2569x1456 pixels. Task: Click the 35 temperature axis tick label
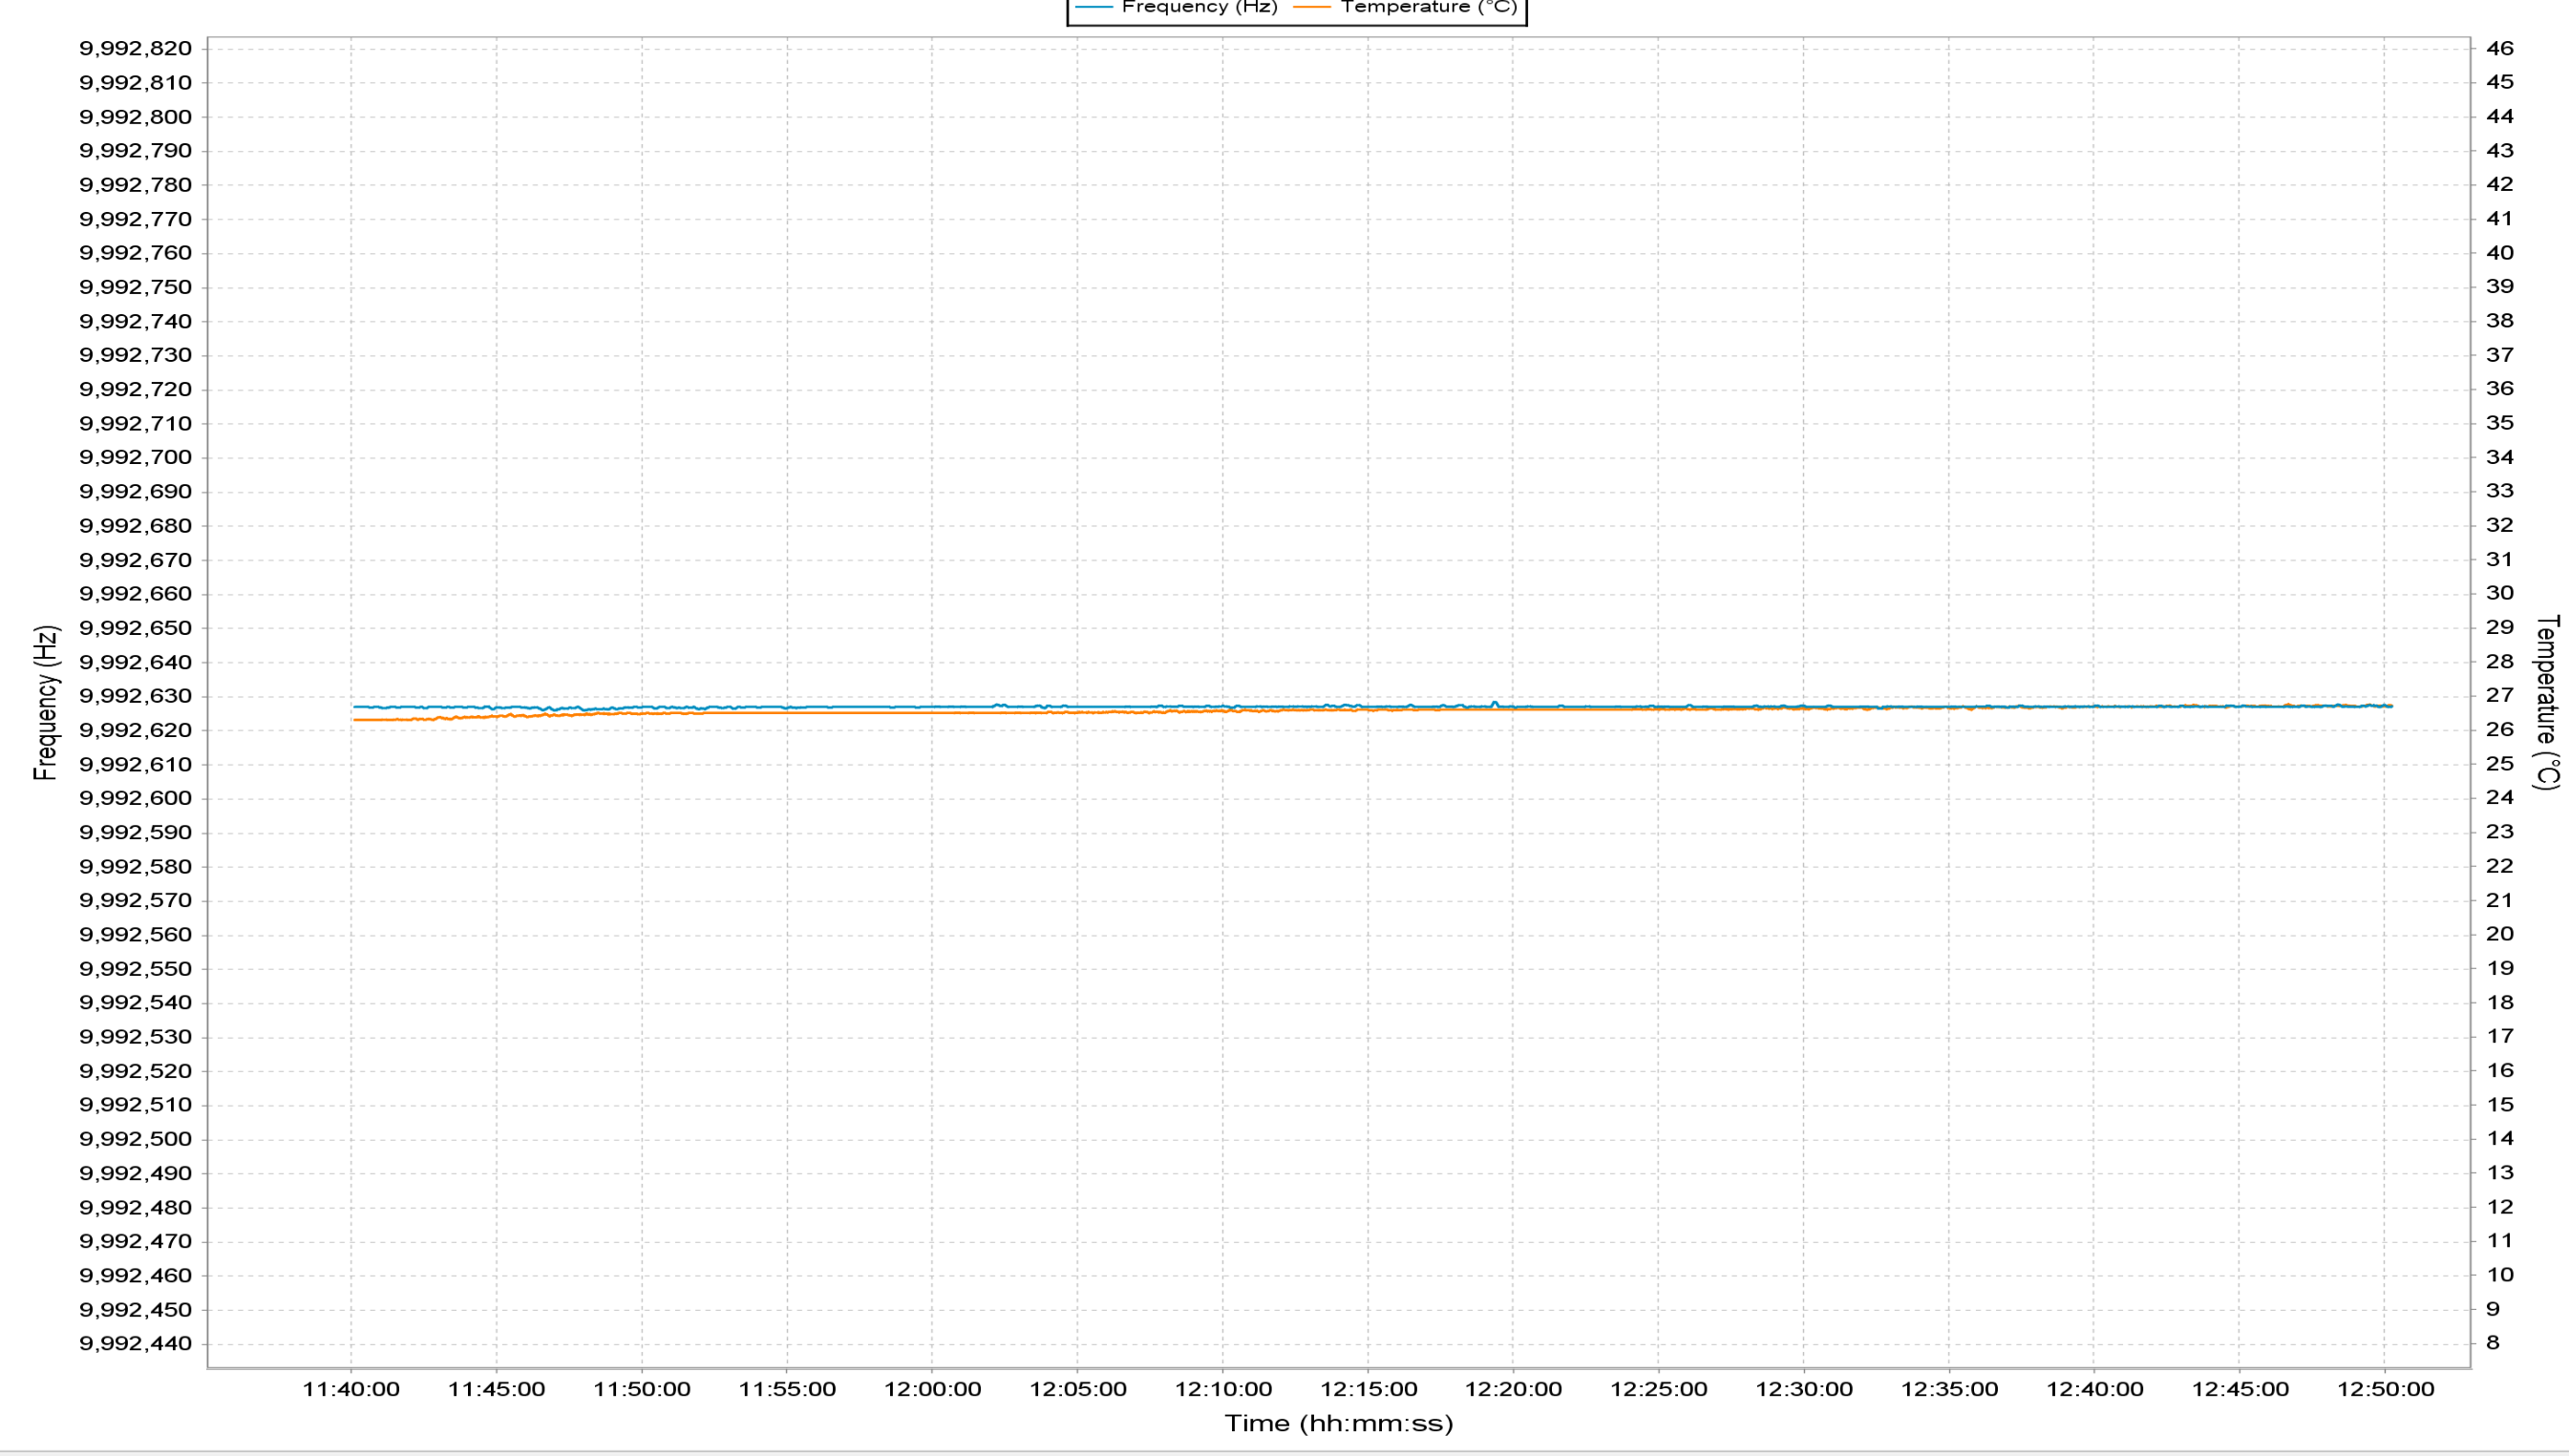coord(2500,423)
